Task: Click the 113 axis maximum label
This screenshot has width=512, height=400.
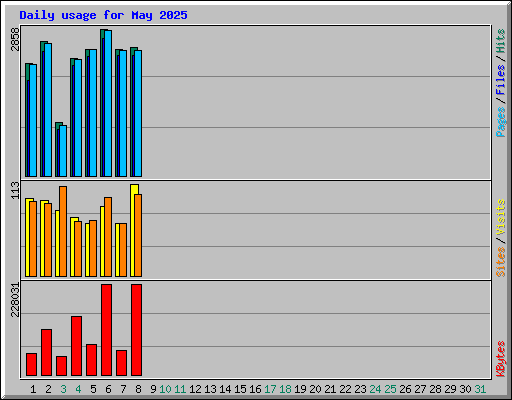Action: 15,190
